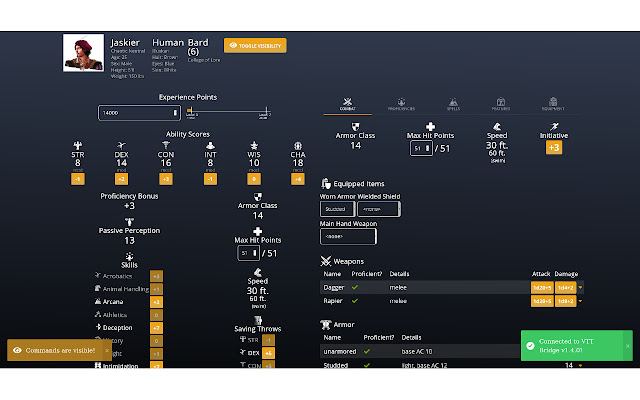This screenshot has height=400, width=640.
Task: Toggle the Dagger proficient checkmark
Action: tap(355, 287)
